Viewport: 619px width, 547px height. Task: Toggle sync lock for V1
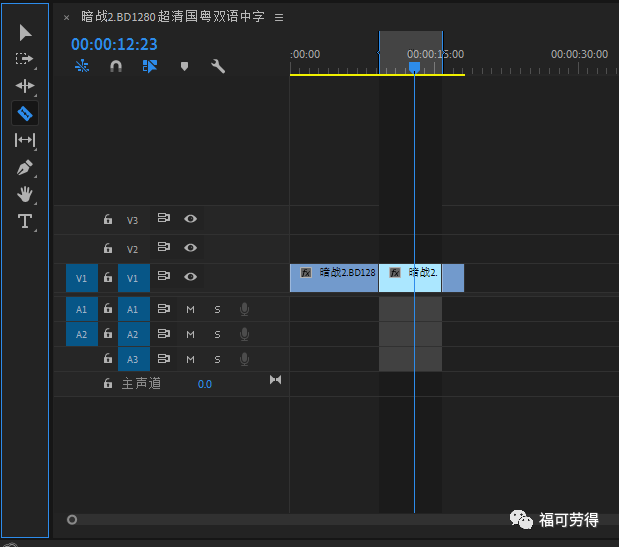click(x=163, y=276)
